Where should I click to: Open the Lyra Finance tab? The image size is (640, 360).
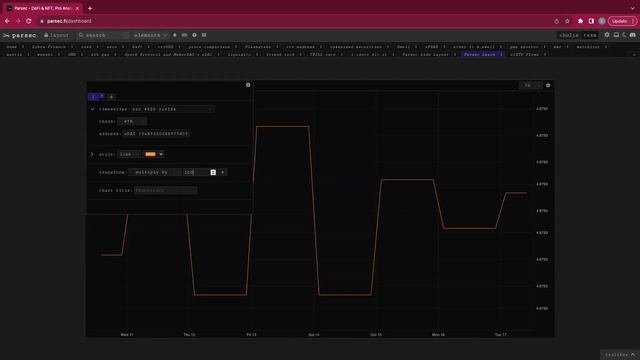[x=49, y=47]
